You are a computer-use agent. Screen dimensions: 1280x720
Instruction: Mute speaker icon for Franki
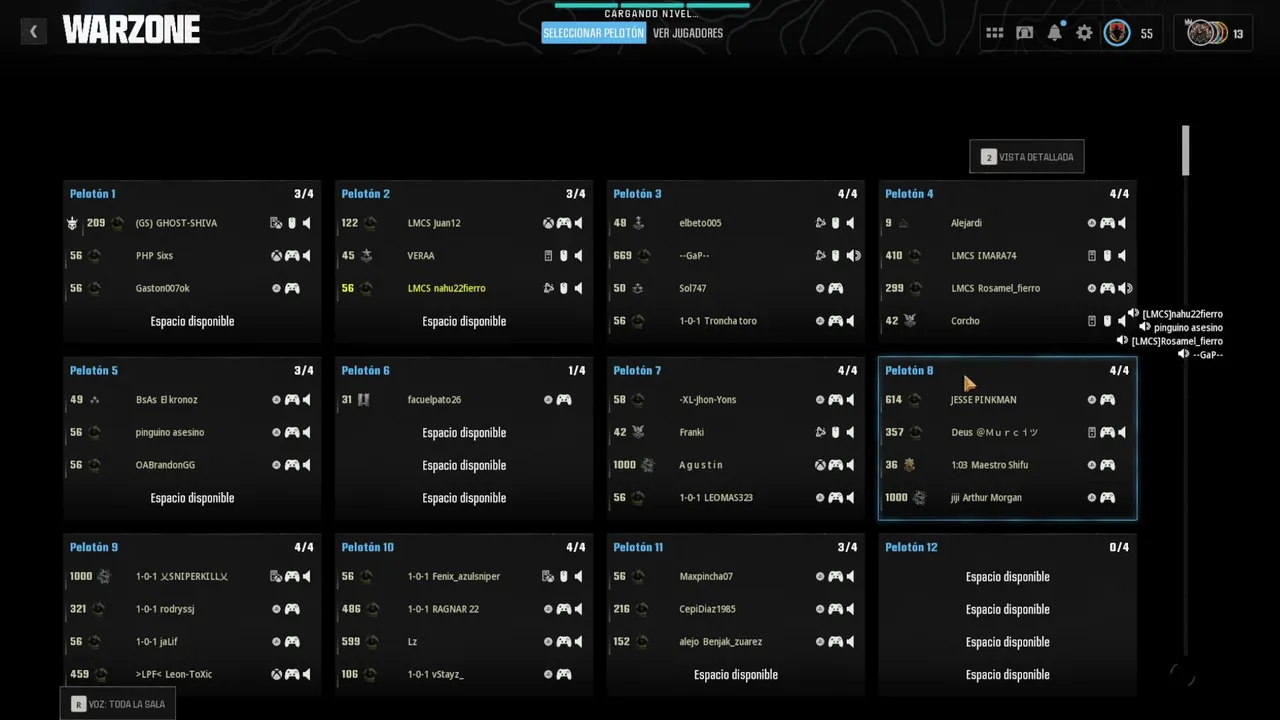(850, 433)
